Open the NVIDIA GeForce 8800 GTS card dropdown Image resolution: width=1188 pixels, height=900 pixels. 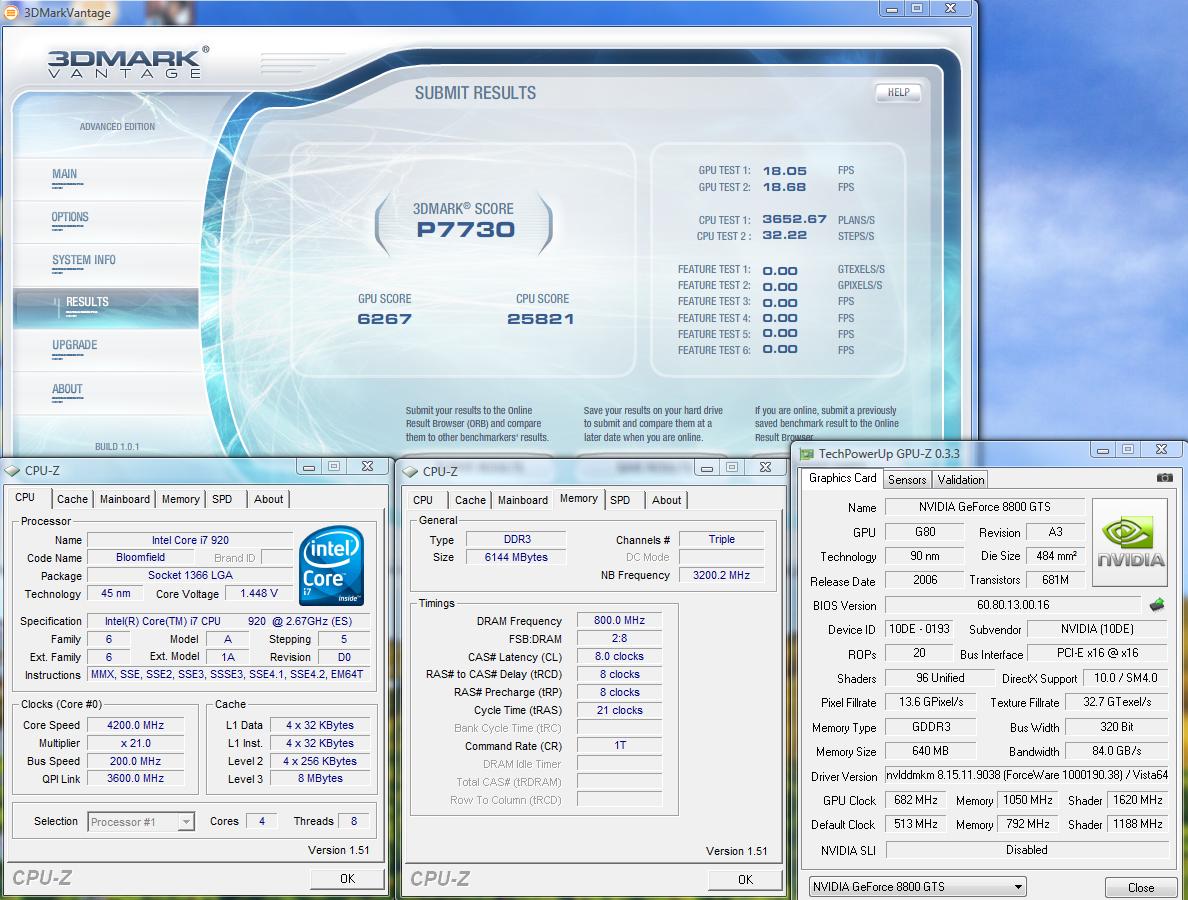point(1018,886)
